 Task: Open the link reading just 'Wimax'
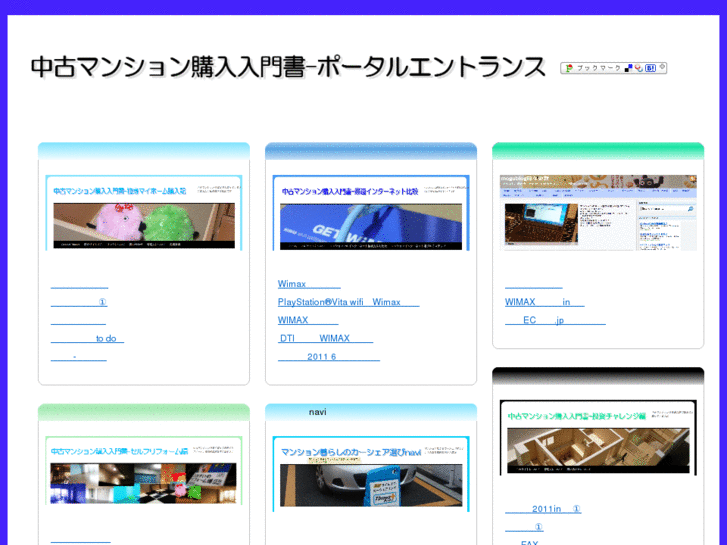[x=309, y=284]
